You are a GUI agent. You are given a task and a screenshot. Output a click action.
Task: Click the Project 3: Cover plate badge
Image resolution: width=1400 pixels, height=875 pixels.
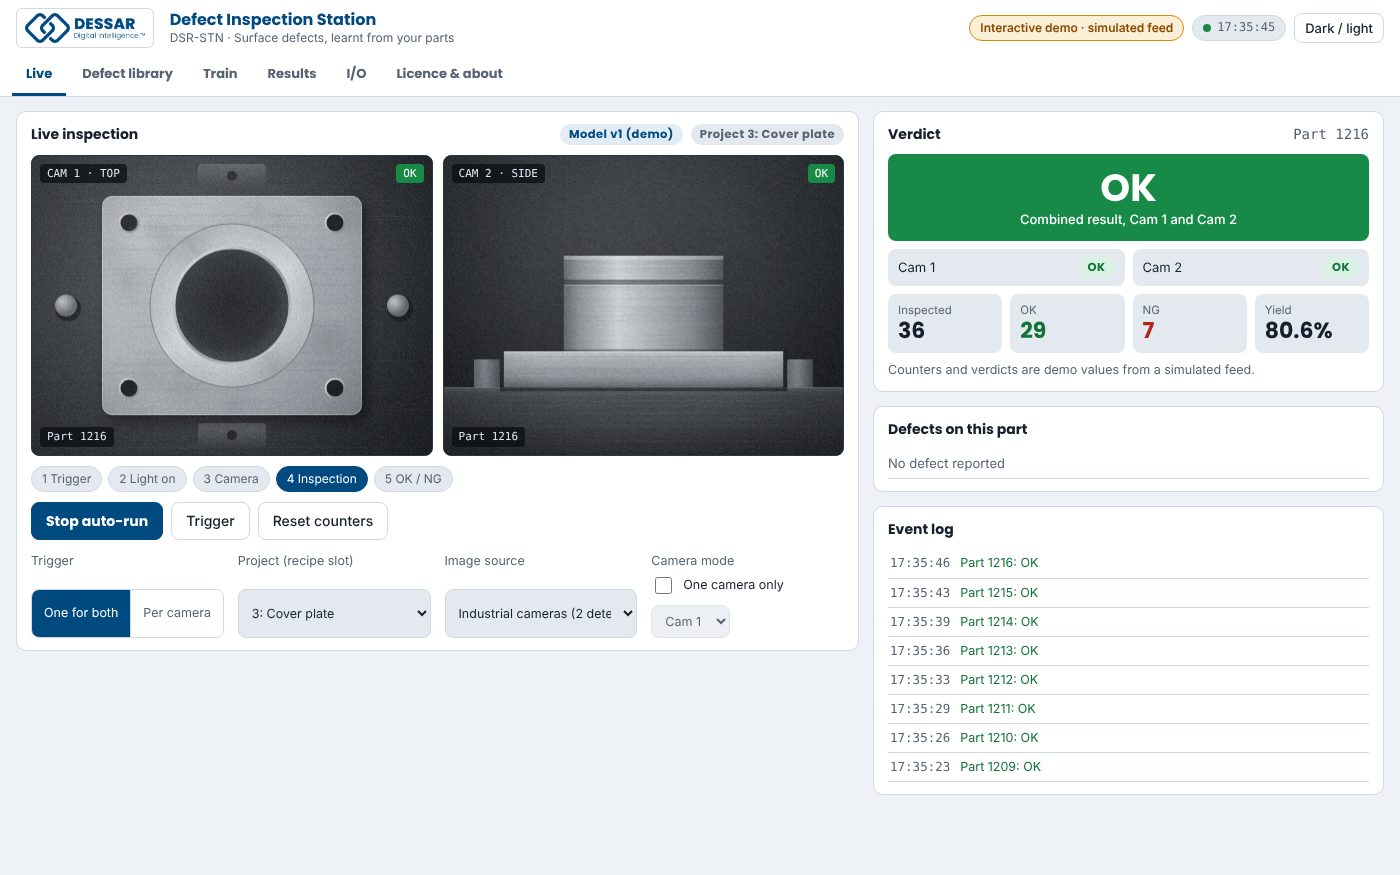(x=767, y=134)
